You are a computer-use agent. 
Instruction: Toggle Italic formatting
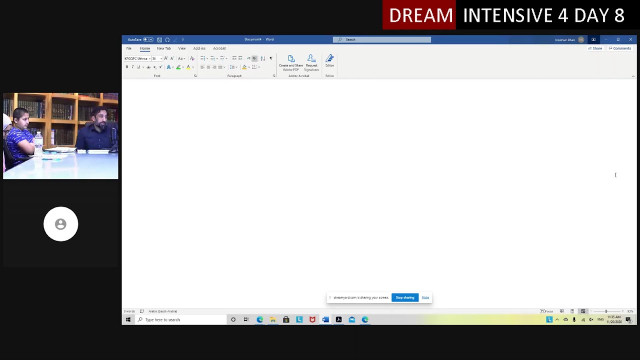point(133,67)
